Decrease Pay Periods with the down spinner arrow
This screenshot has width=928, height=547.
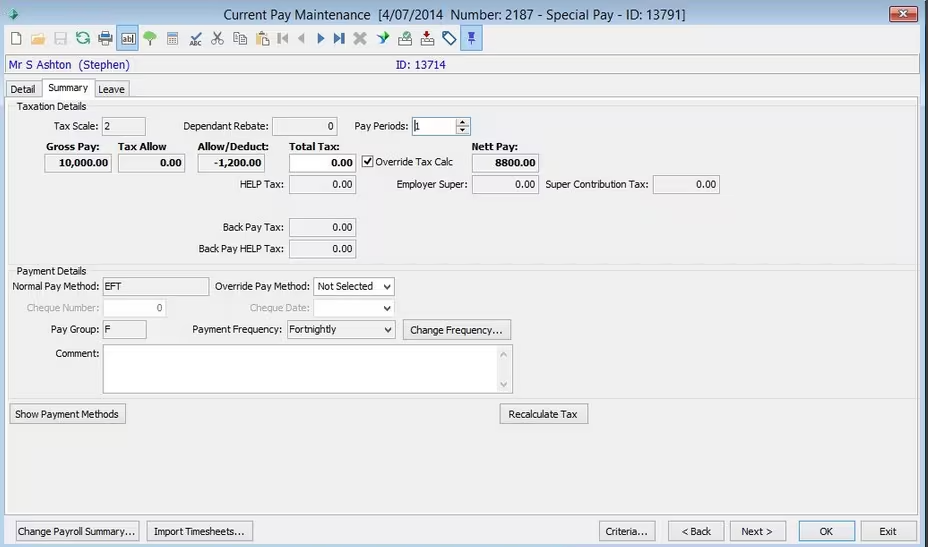[463, 130]
